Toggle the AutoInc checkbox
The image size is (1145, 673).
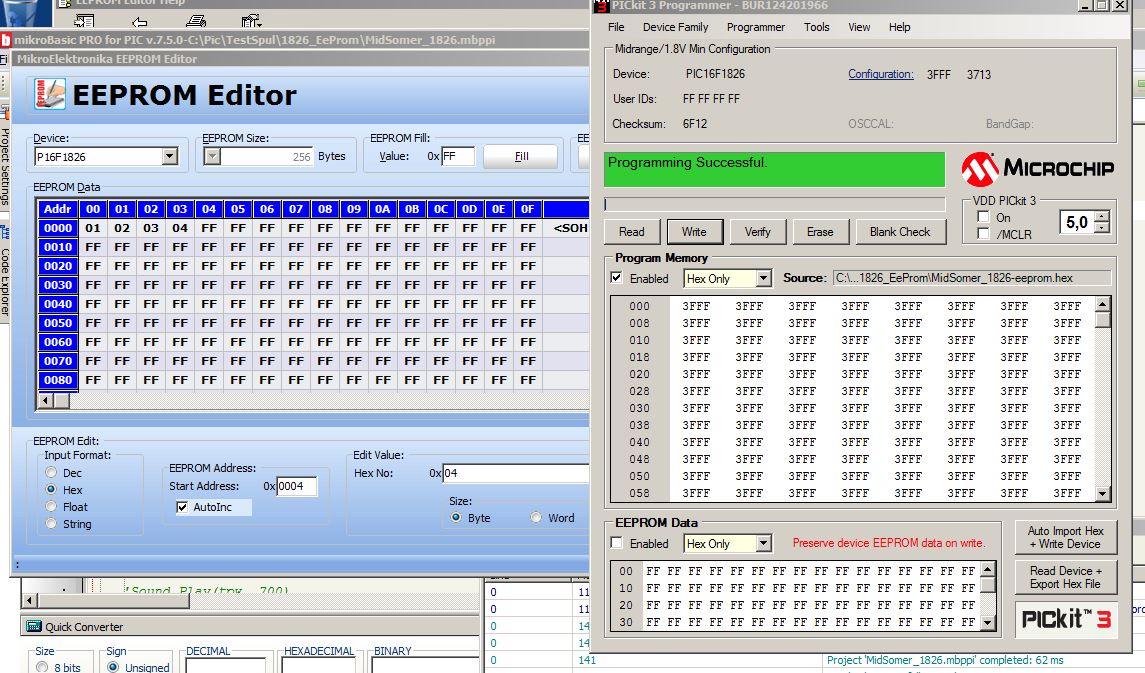[x=182, y=507]
